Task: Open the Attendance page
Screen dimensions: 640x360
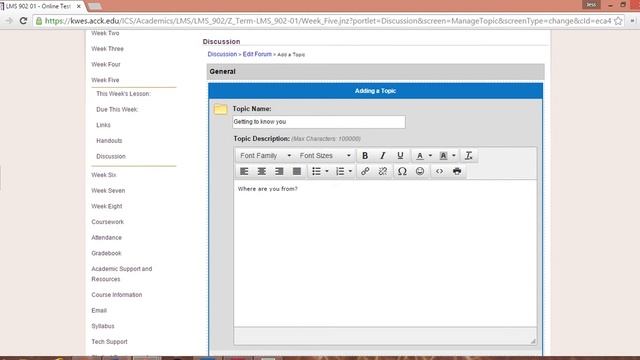Action: click(106, 238)
